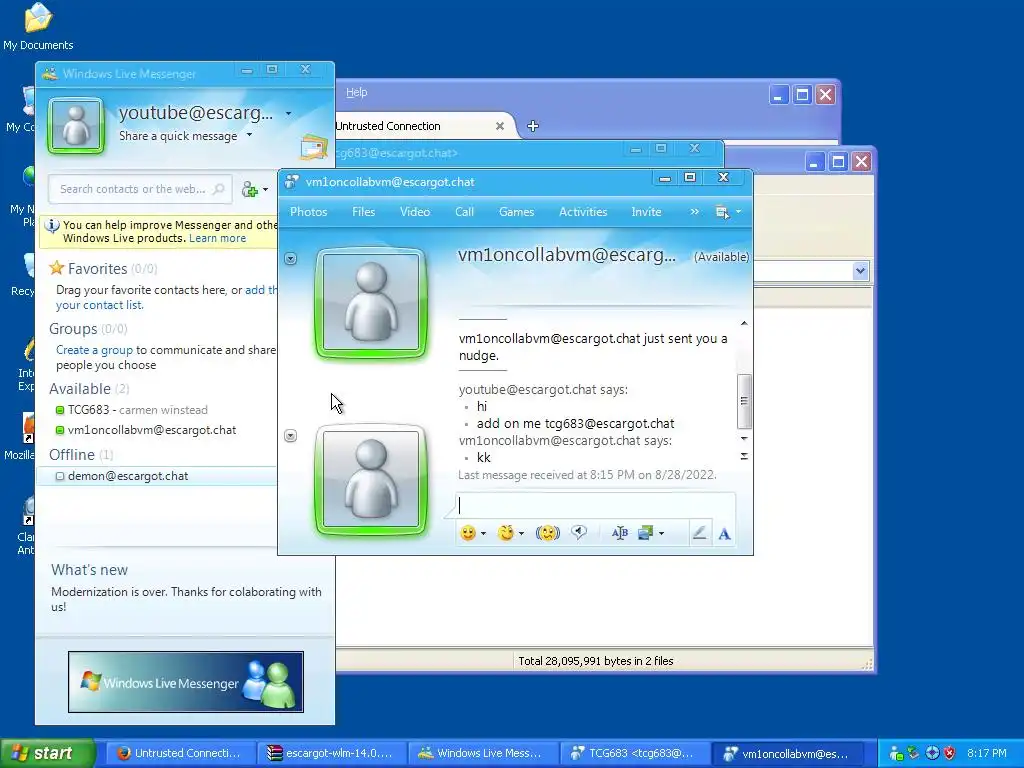Viewport: 1024px width, 768px height.
Task: Open Games in chat toolbar
Action: [x=516, y=212]
